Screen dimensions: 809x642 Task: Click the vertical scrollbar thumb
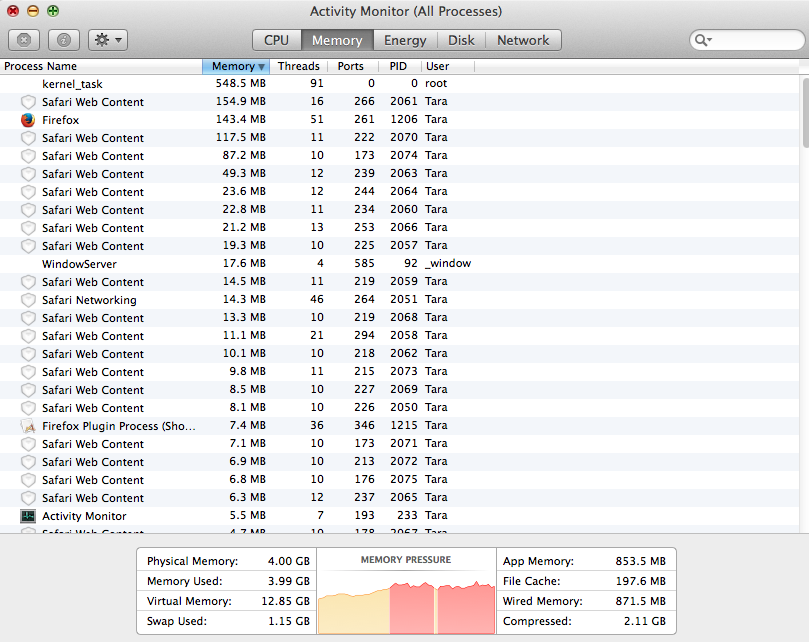805,113
